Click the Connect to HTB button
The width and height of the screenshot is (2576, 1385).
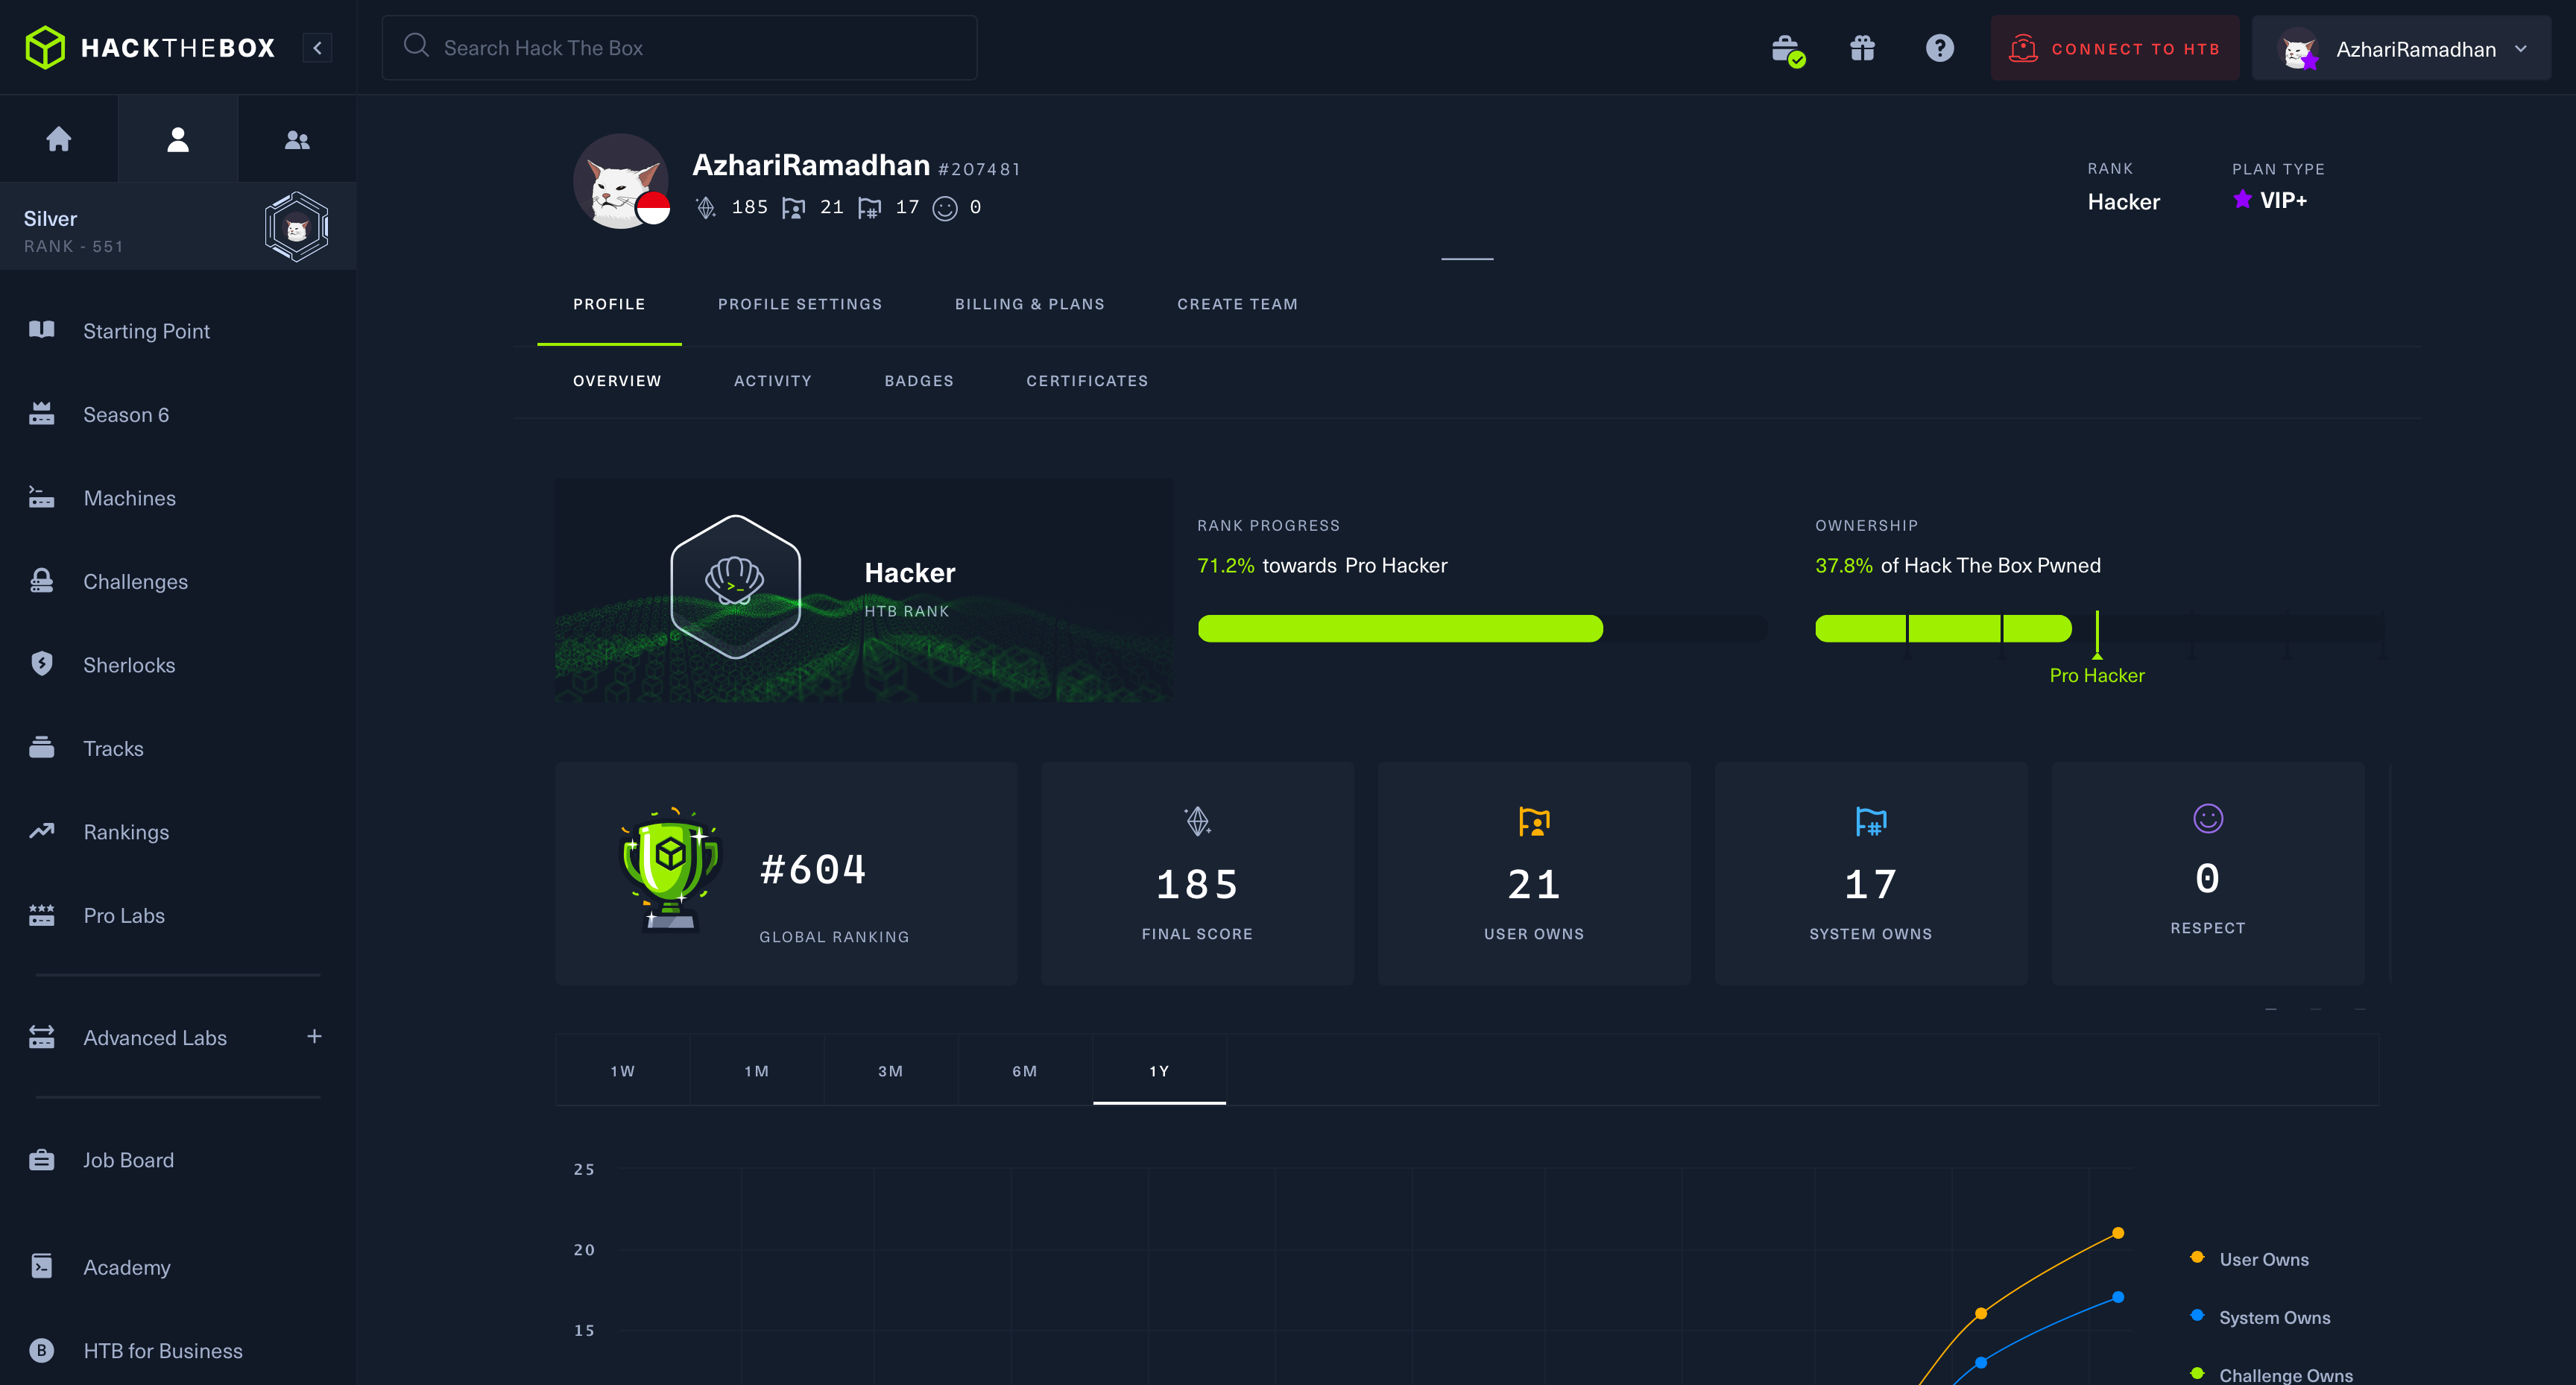click(x=2114, y=48)
